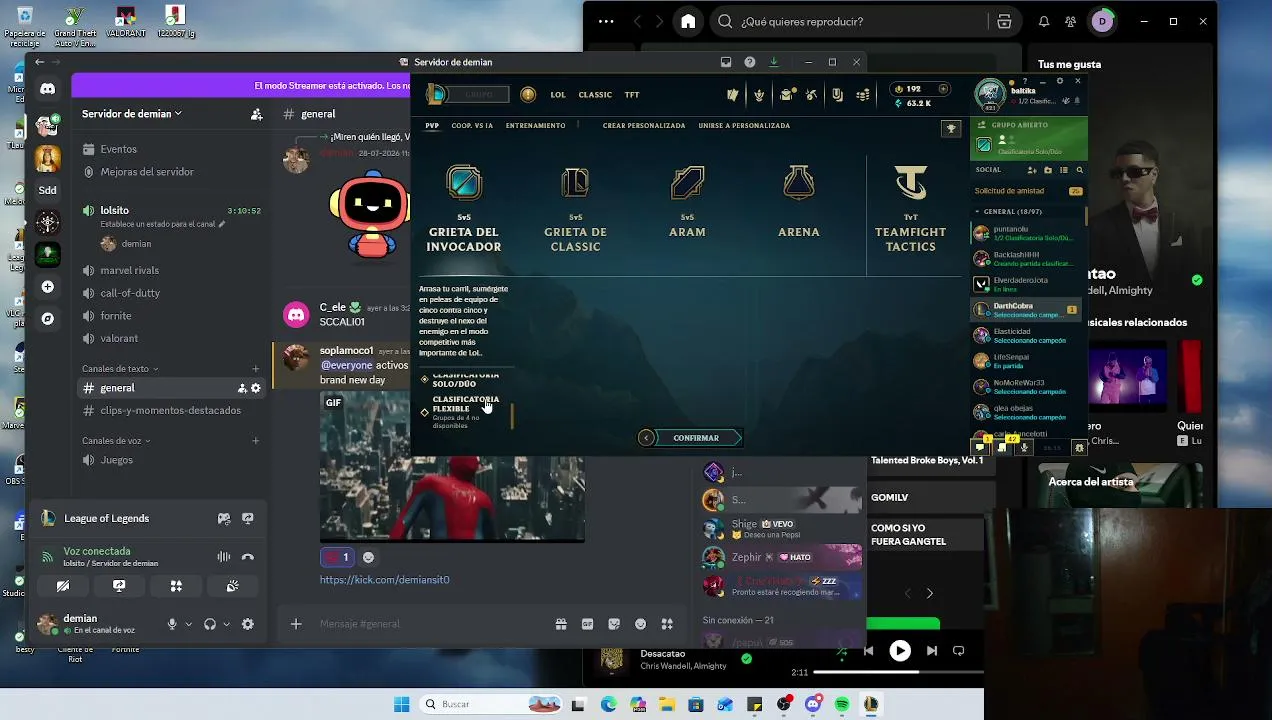Toggle Discord headphones deafen

coord(210,624)
